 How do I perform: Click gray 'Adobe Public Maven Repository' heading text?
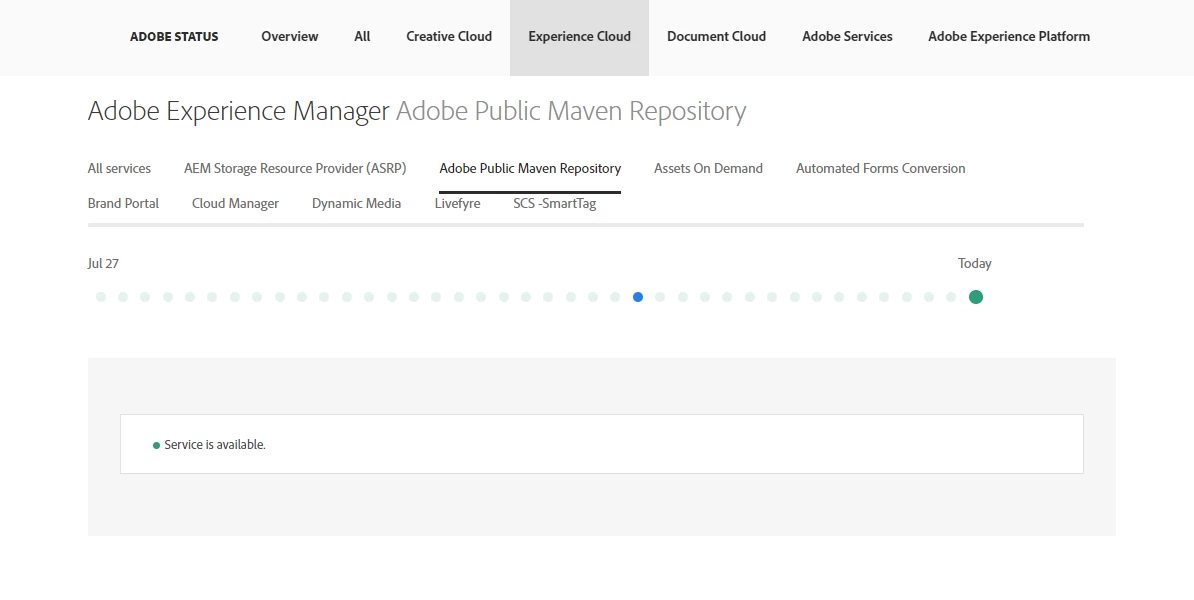point(571,111)
